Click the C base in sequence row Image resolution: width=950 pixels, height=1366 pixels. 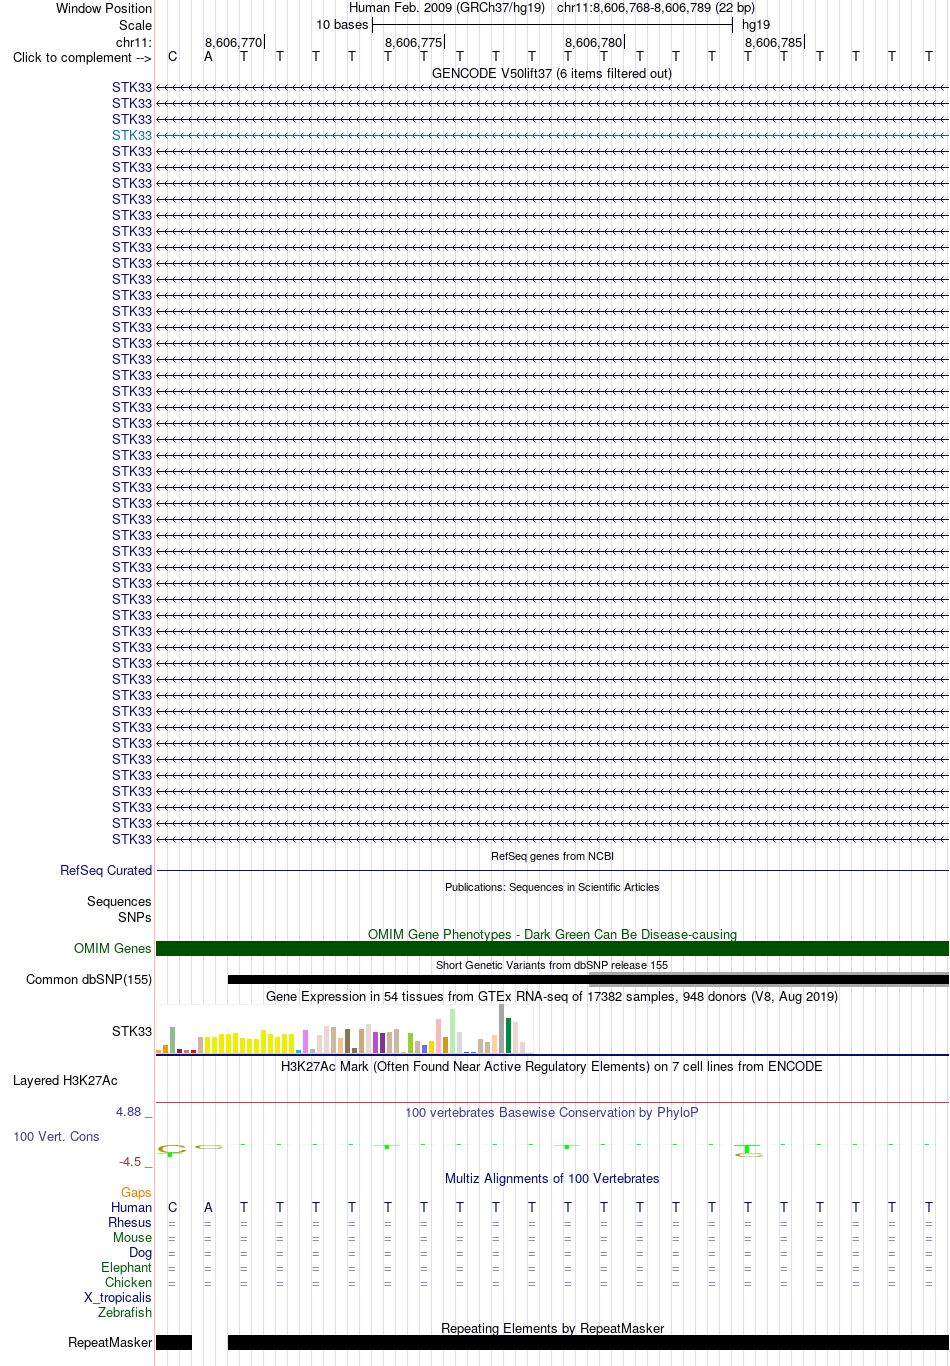click(x=172, y=56)
